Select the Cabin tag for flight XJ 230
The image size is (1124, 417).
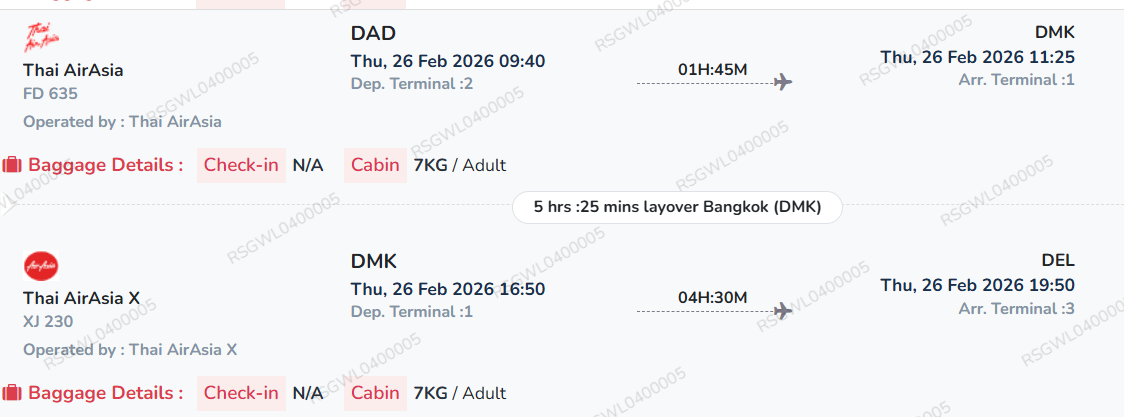[x=375, y=393]
